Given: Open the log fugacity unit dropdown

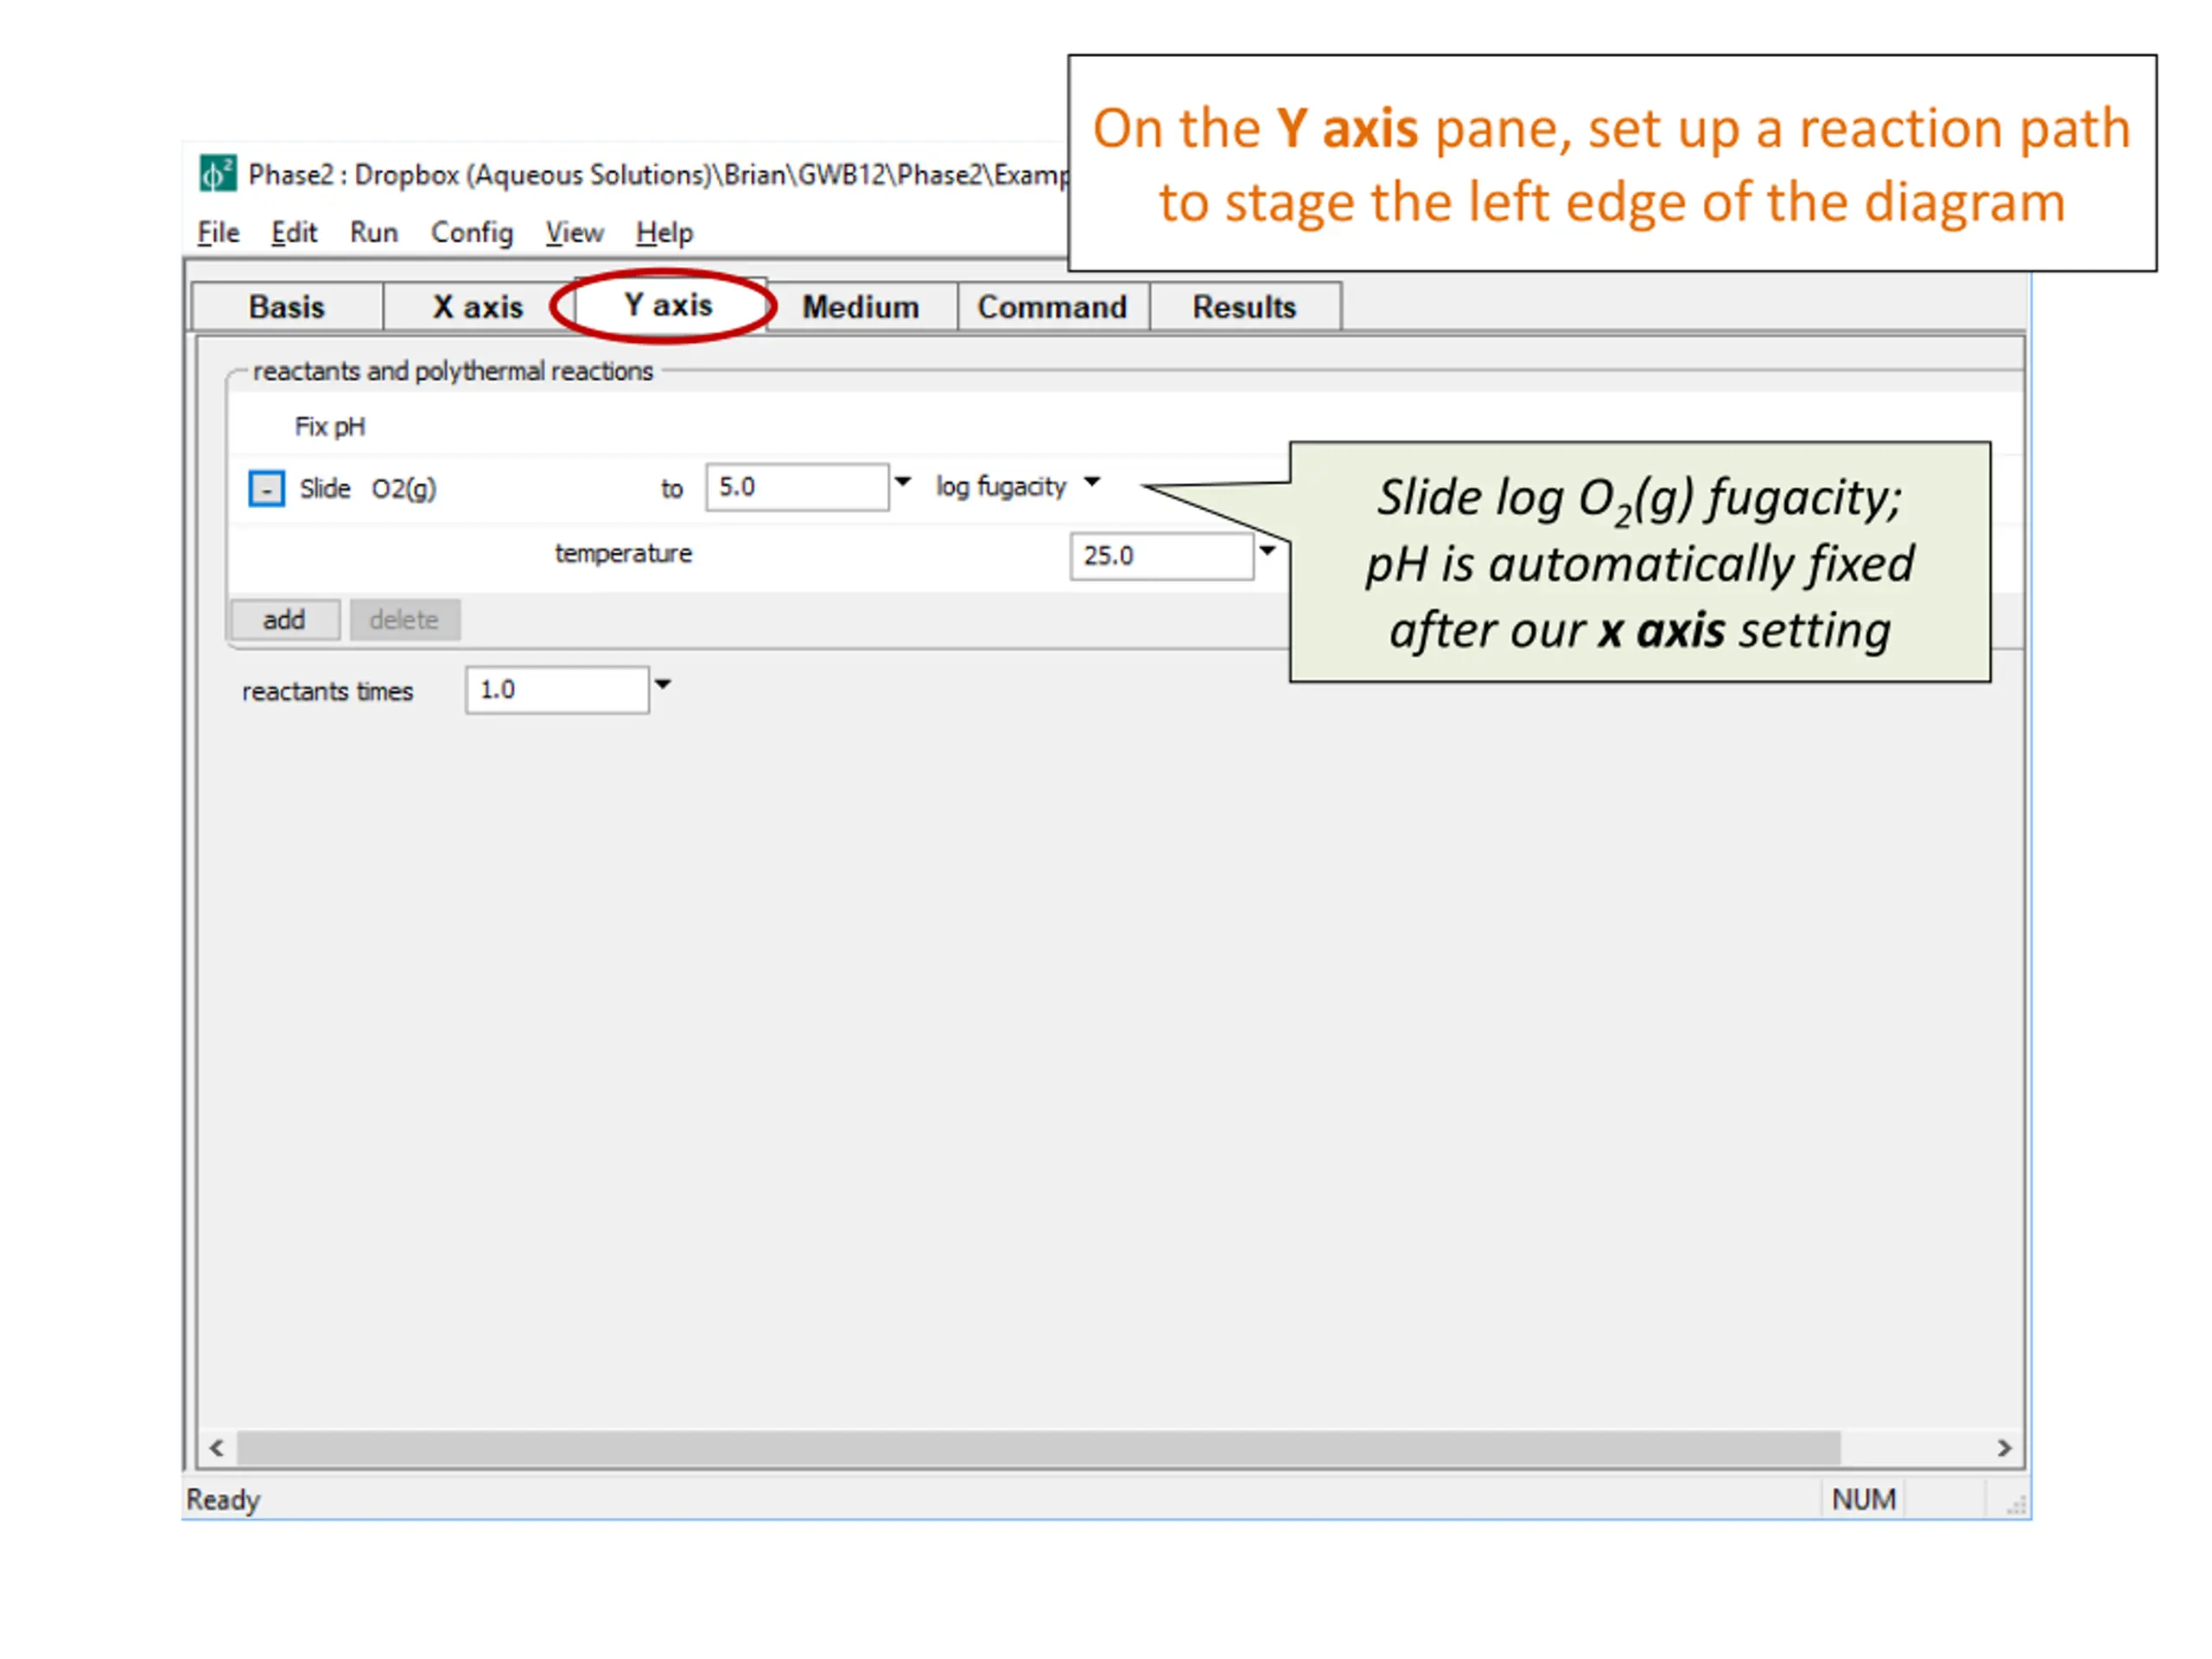Looking at the screenshot, I should tap(1093, 482).
